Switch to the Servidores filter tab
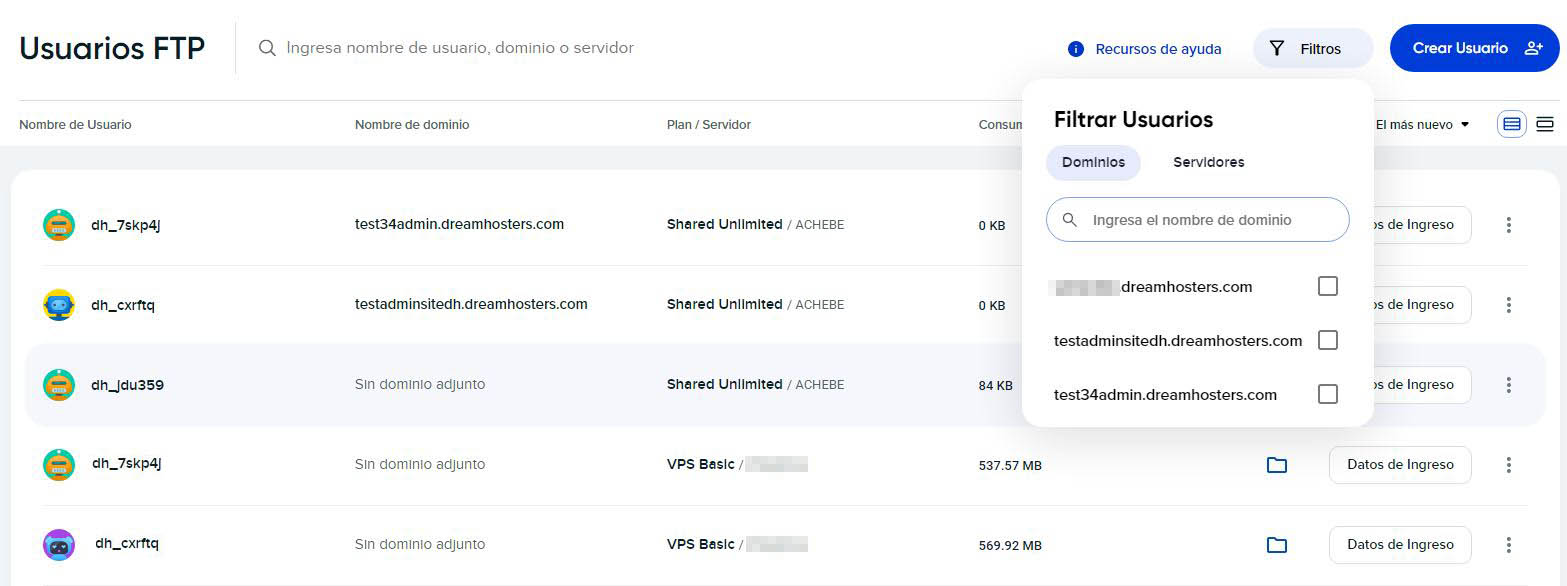This screenshot has width=1567, height=586. tap(1208, 162)
